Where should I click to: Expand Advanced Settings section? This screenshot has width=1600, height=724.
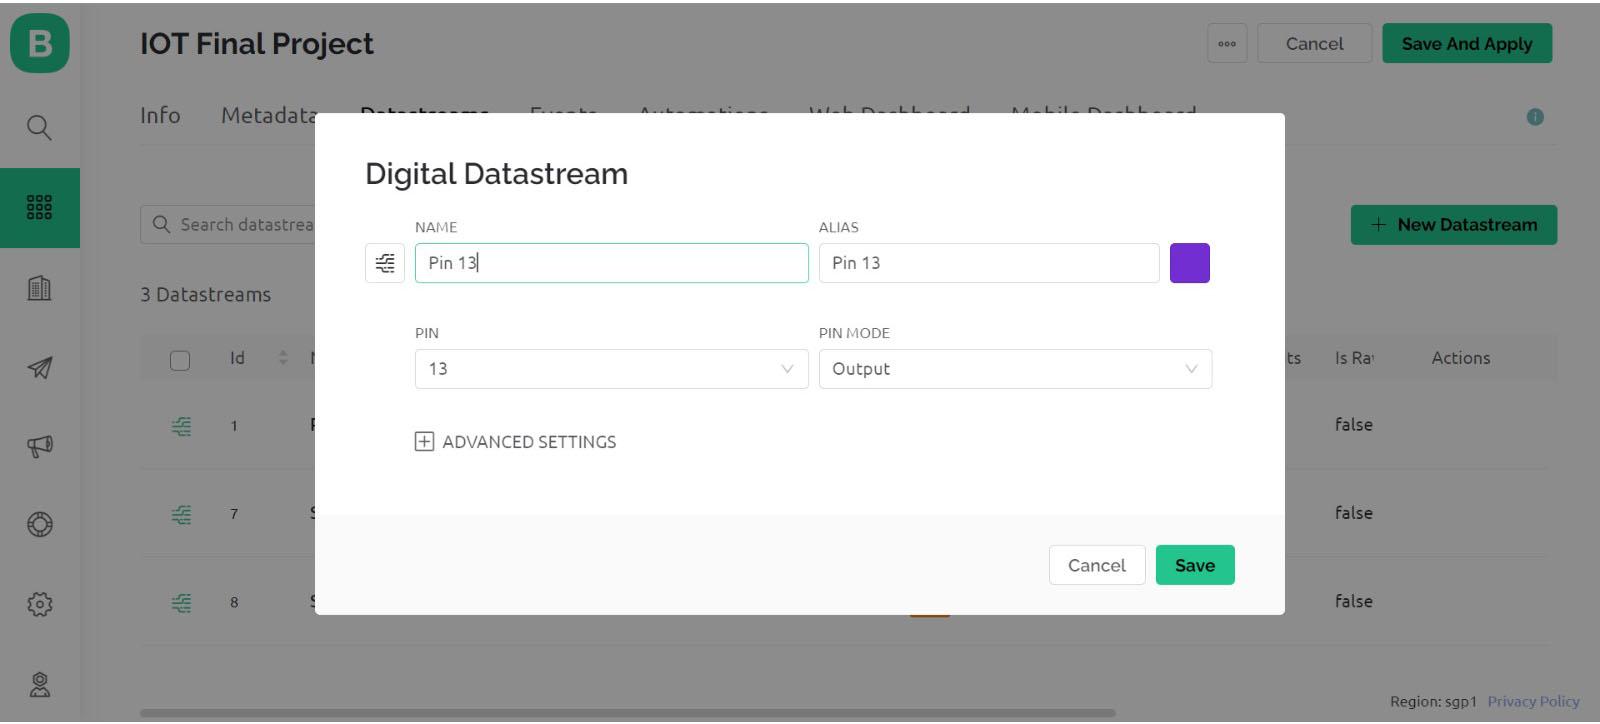(516, 442)
